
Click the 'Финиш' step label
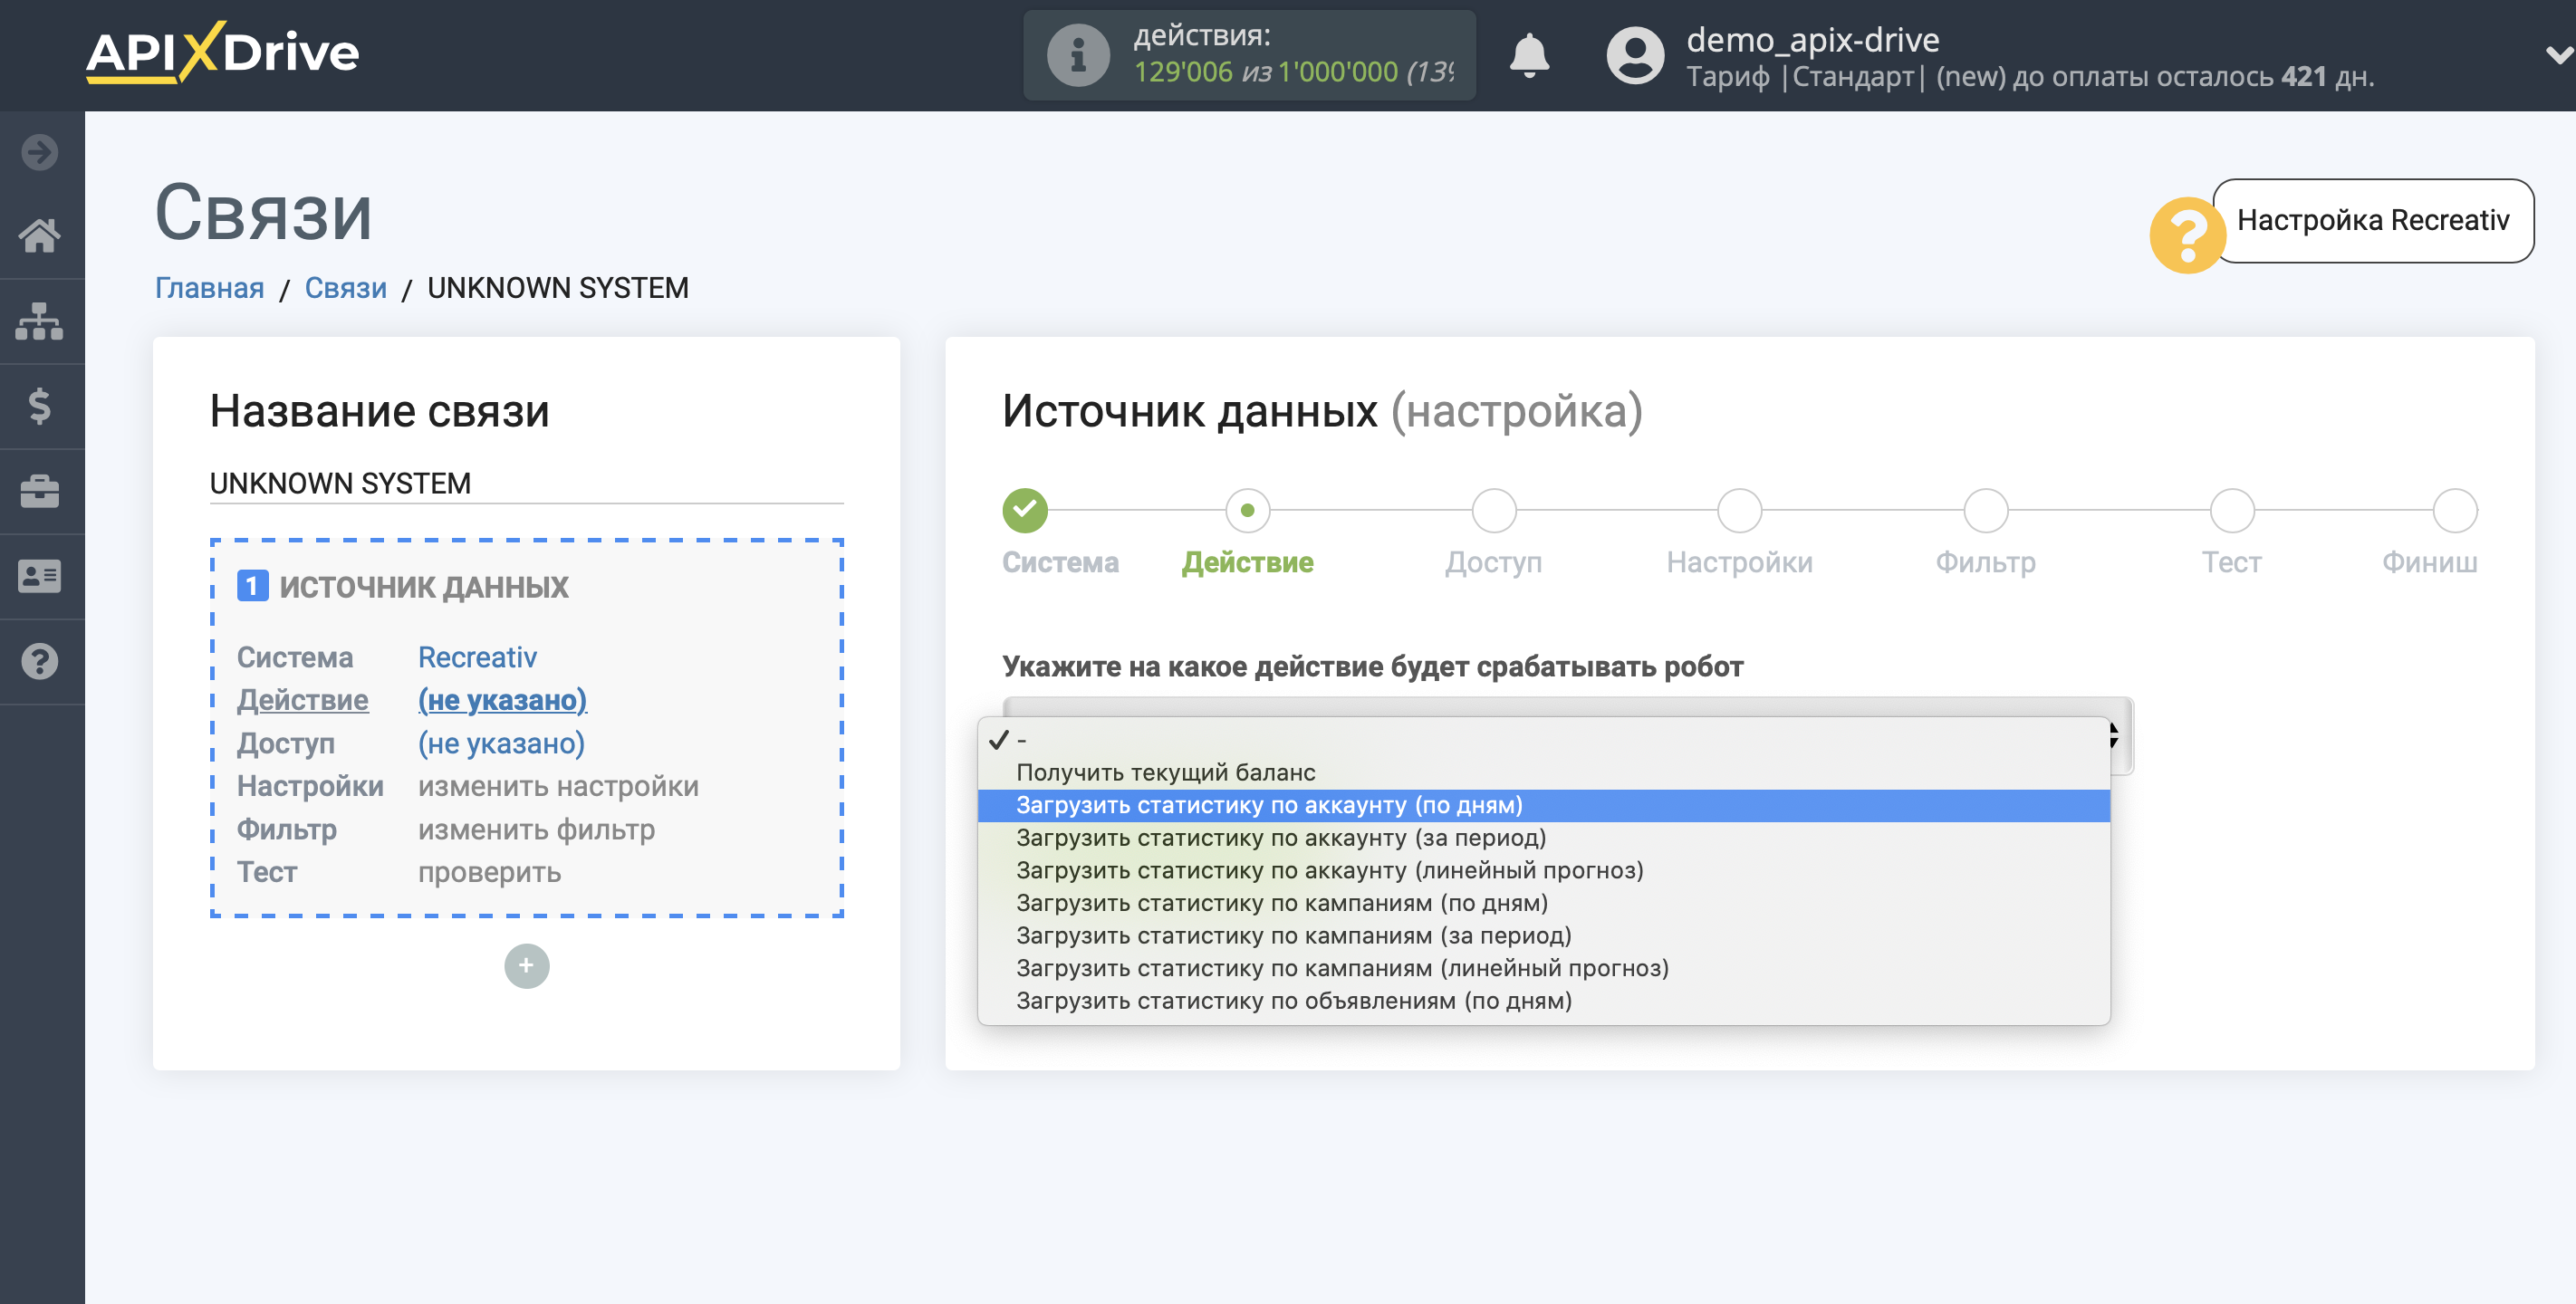2429,562
